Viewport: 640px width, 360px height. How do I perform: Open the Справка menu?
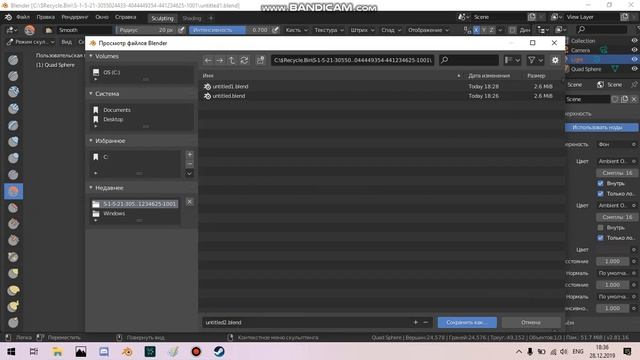[x=125, y=17]
